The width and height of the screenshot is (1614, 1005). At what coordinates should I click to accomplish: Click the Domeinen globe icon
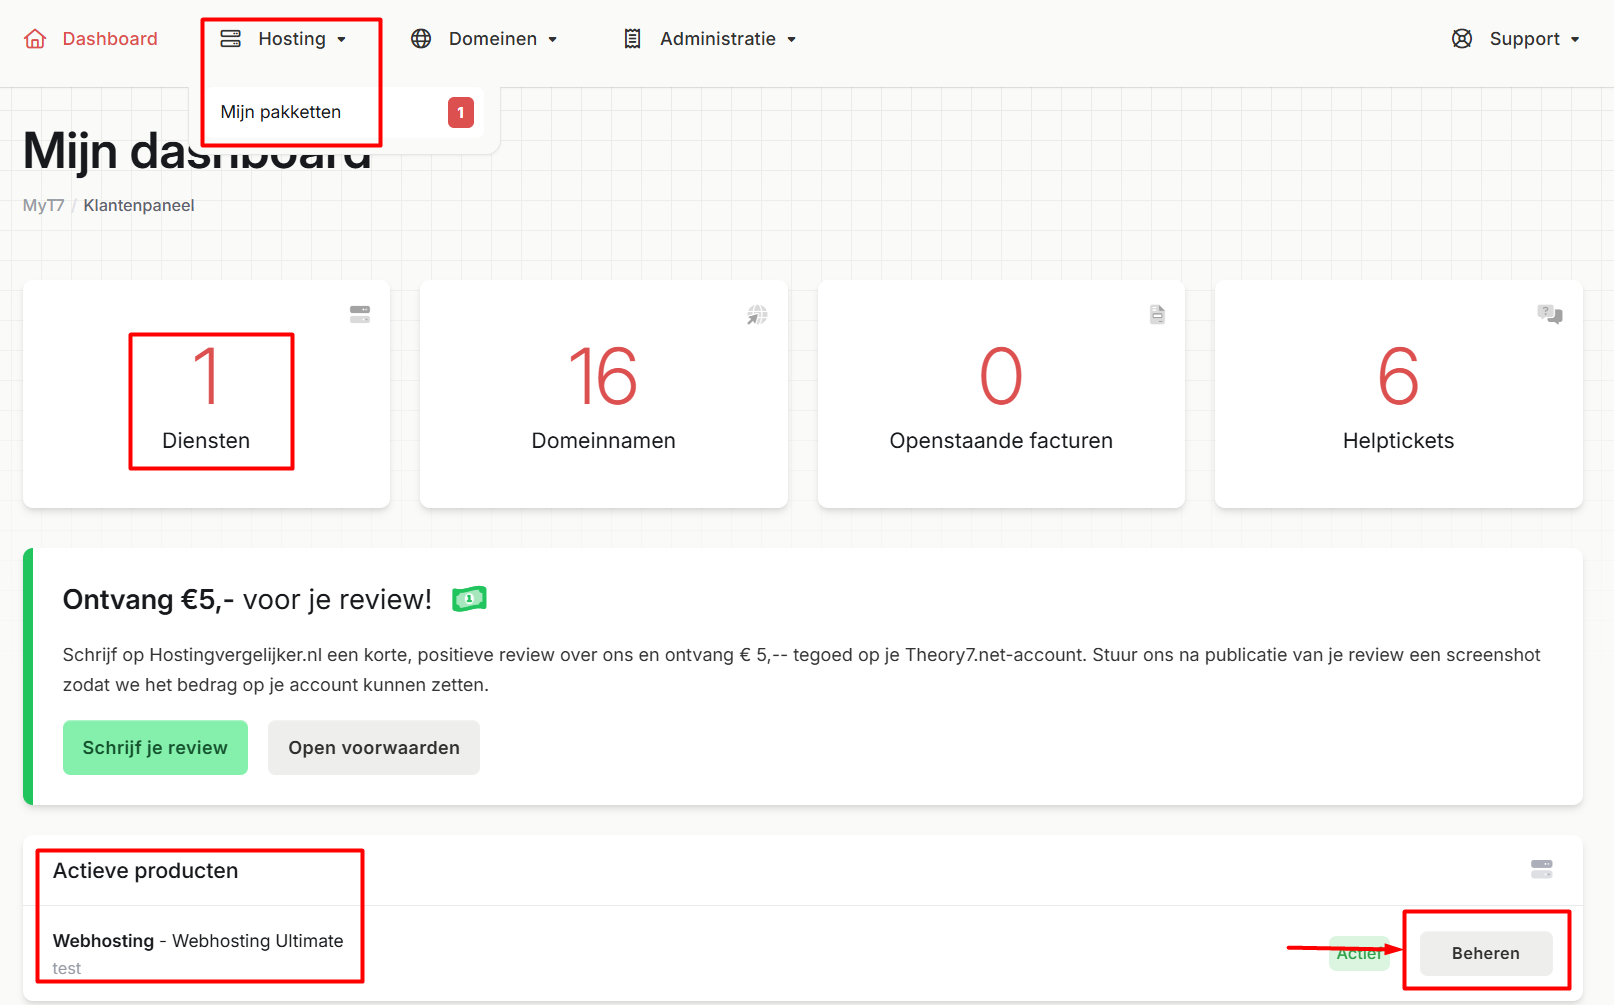click(421, 39)
